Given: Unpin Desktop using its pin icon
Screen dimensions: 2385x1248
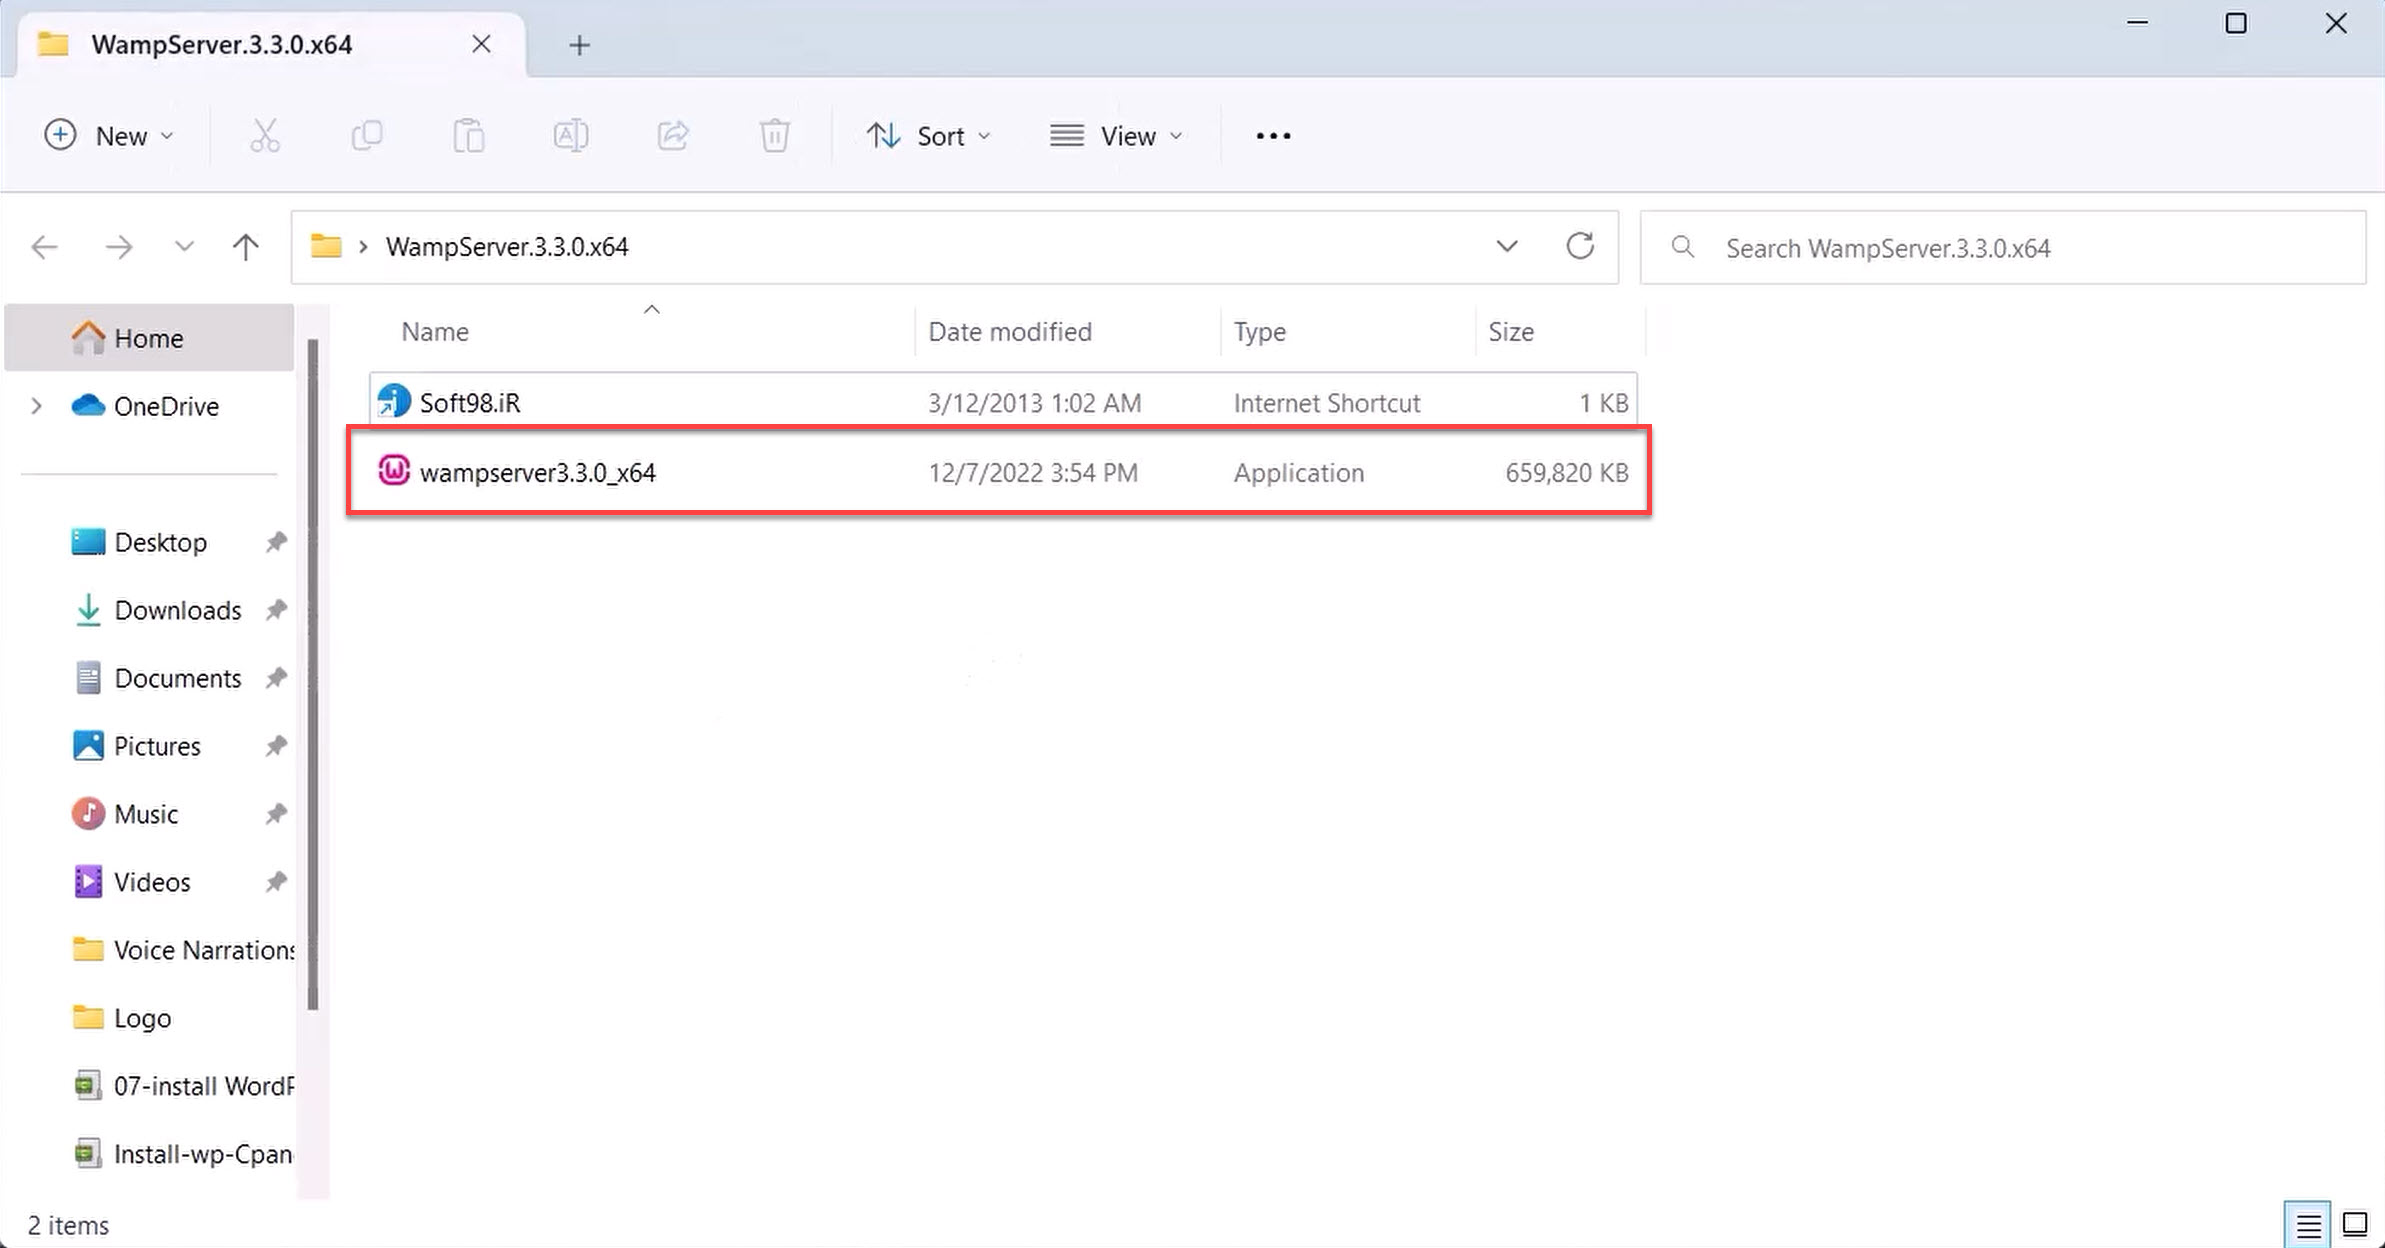Looking at the screenshot, I should click(x=276, y=542).
